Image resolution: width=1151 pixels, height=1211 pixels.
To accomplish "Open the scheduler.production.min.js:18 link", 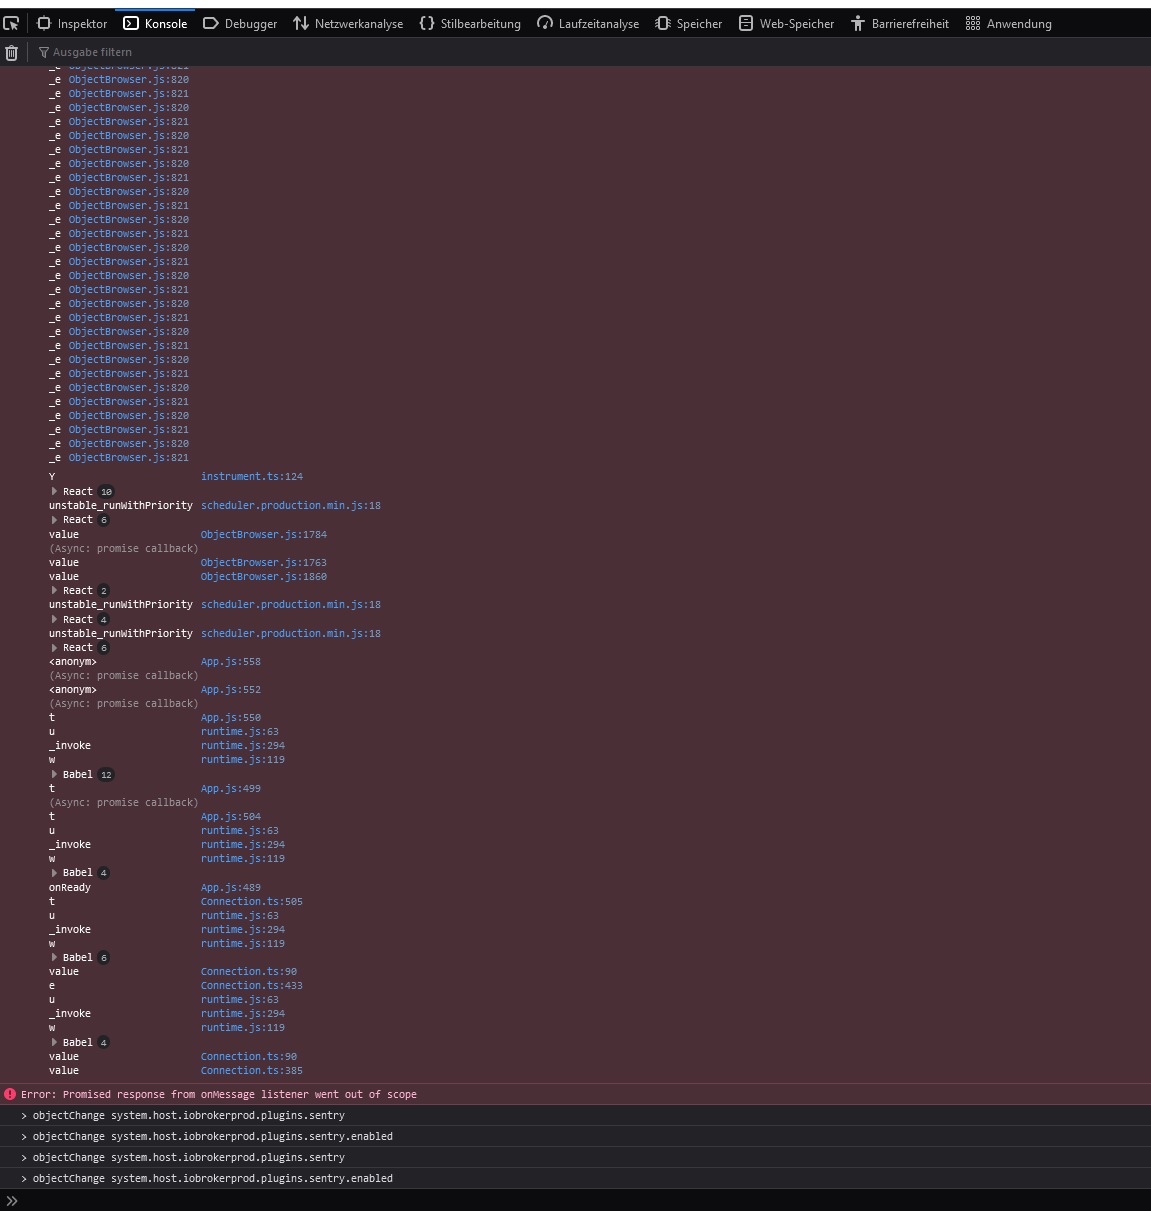I will pos(290,505).
